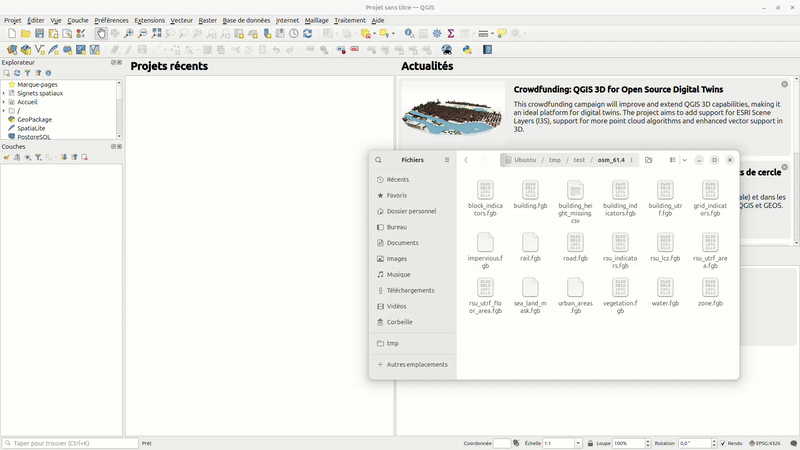Open the Couche menu
Screen dimensions: 800x450
coord(78,20)
